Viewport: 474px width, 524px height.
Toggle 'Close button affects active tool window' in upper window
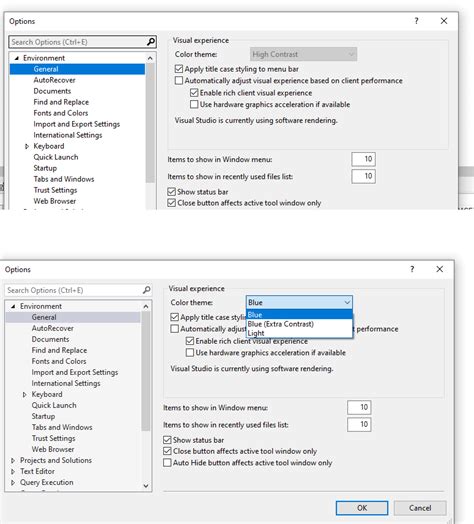[171, 203]
